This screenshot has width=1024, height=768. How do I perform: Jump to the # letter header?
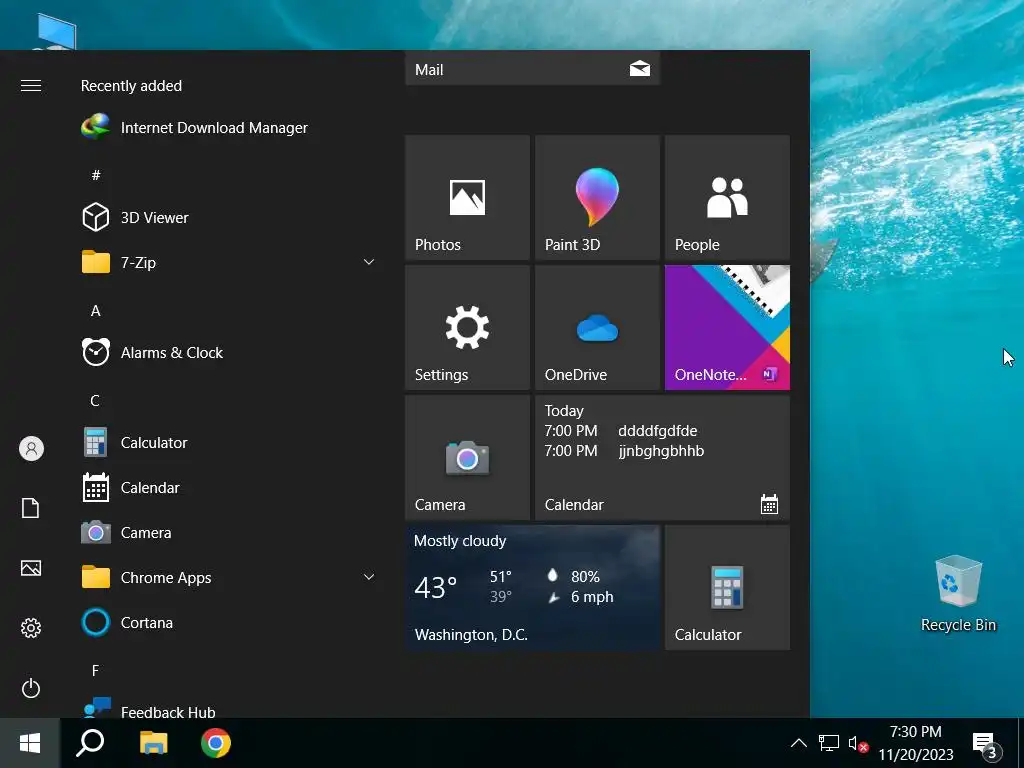coord(96,175)
